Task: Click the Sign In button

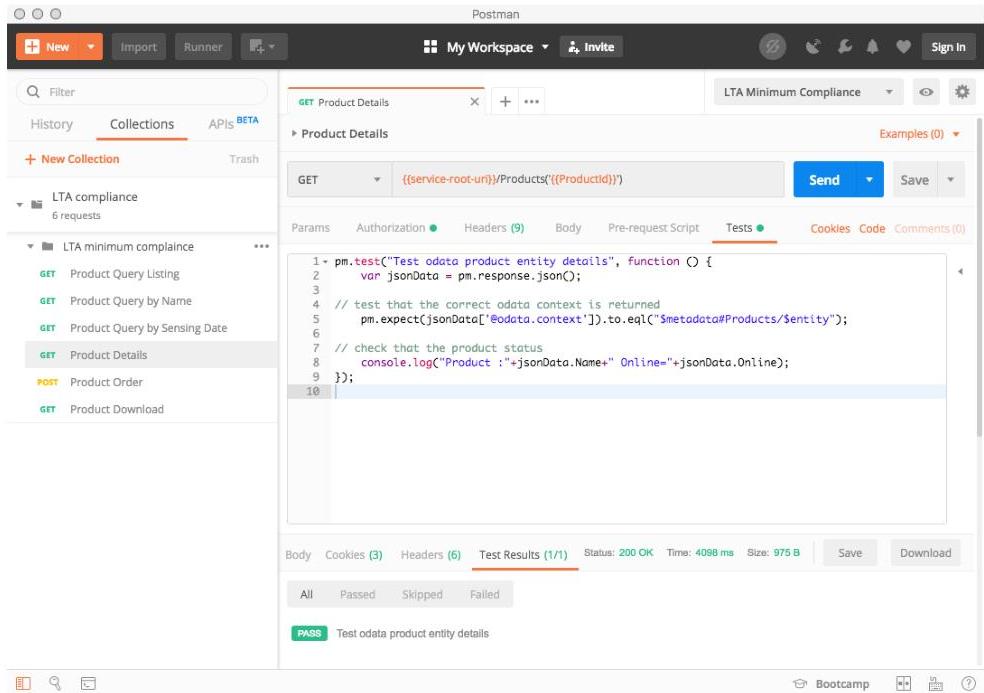Action: (x=948, y=47)
